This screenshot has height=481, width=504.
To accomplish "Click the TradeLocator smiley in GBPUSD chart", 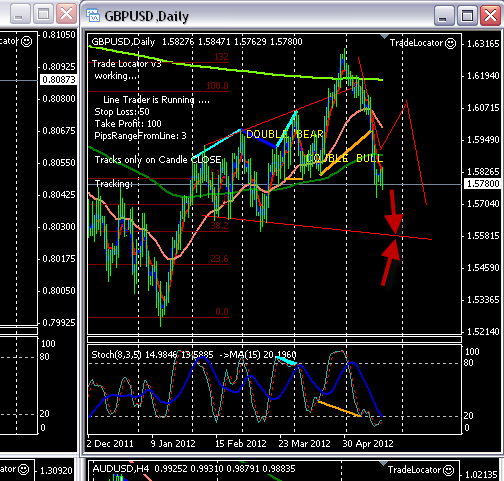I will pyautogui.click(x=451, y=43).
